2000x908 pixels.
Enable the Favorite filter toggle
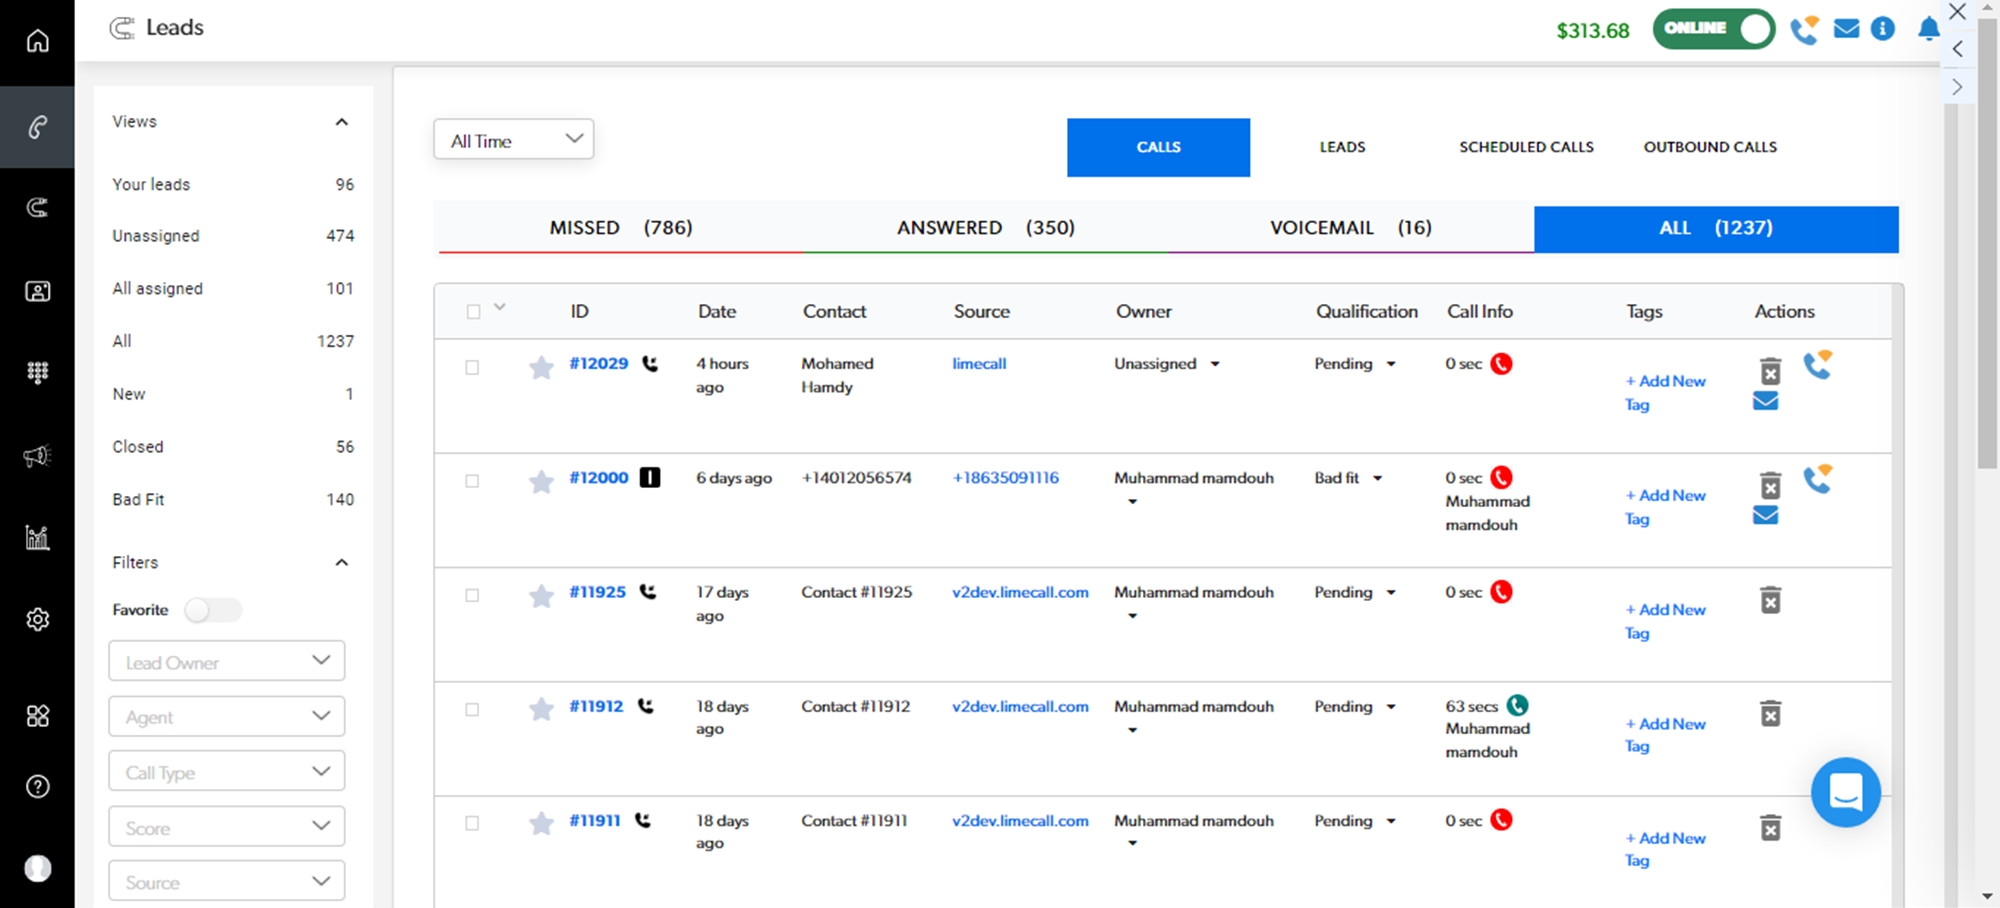[x=213, y=610]
